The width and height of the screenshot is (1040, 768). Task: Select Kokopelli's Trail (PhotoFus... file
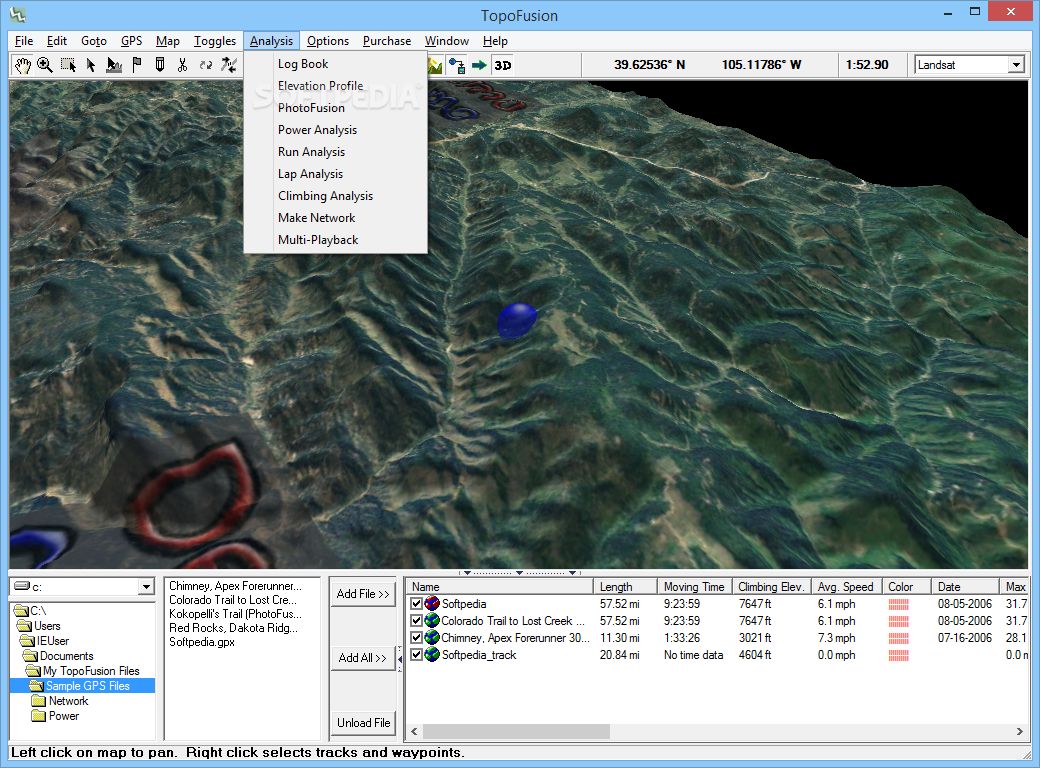point(235,614)
